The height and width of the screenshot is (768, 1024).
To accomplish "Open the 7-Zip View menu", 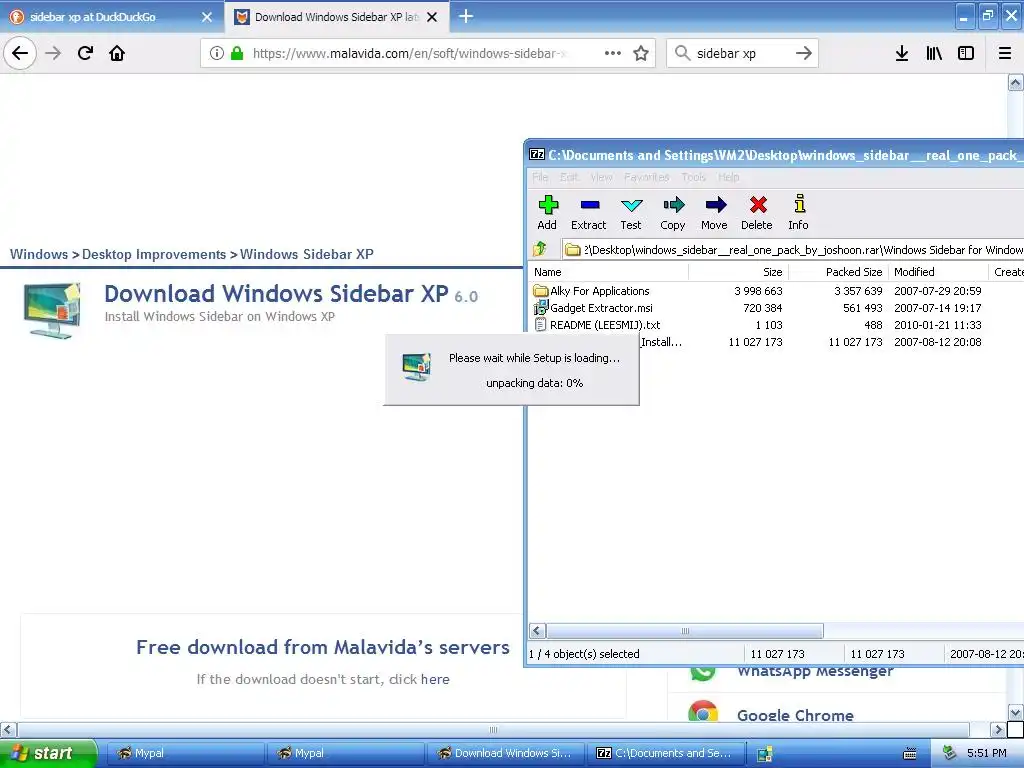I will (x=601, y=177).
